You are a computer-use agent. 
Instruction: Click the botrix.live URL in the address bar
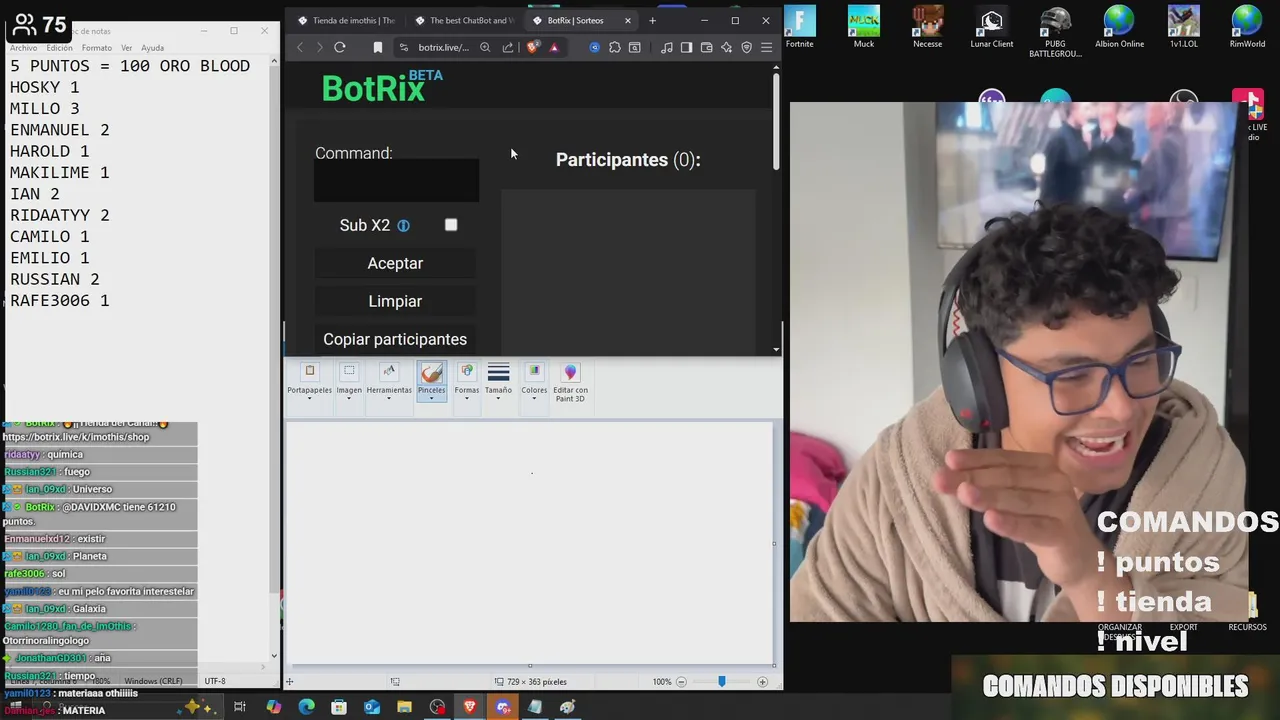click(x=443, y=47)
